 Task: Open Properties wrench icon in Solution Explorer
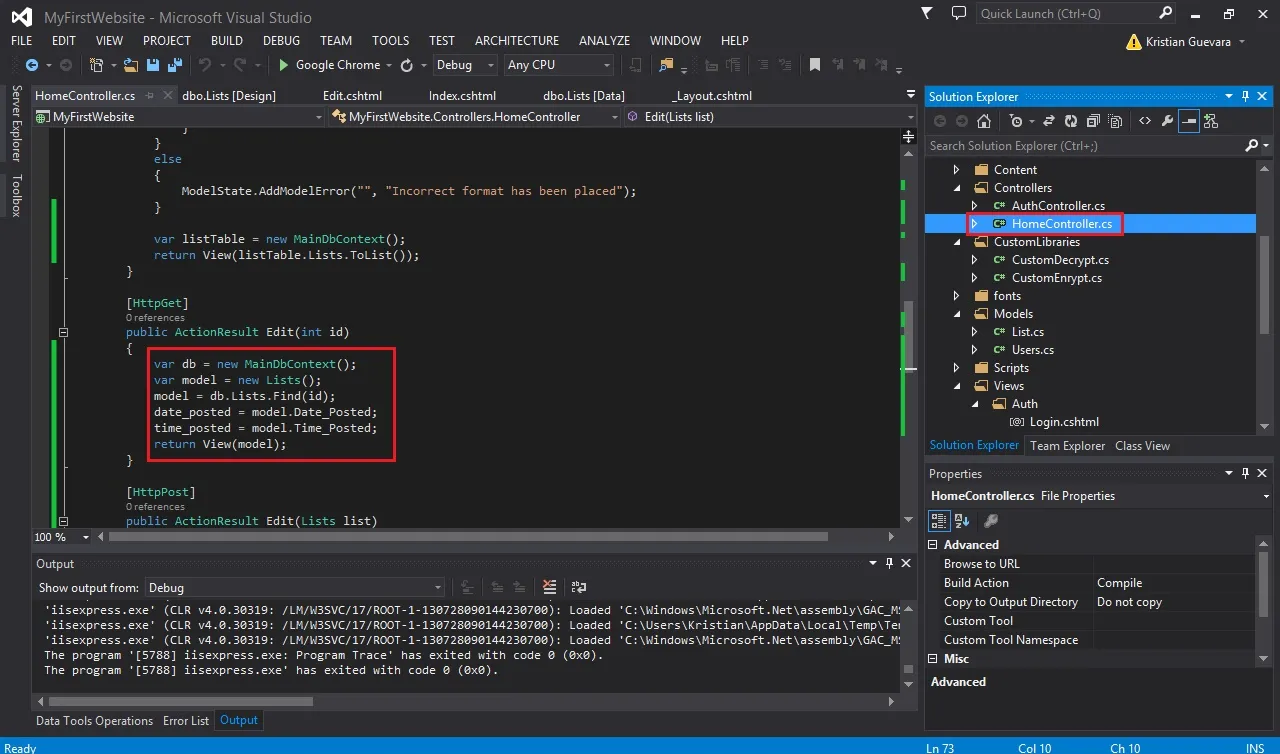click(1167, 121)
